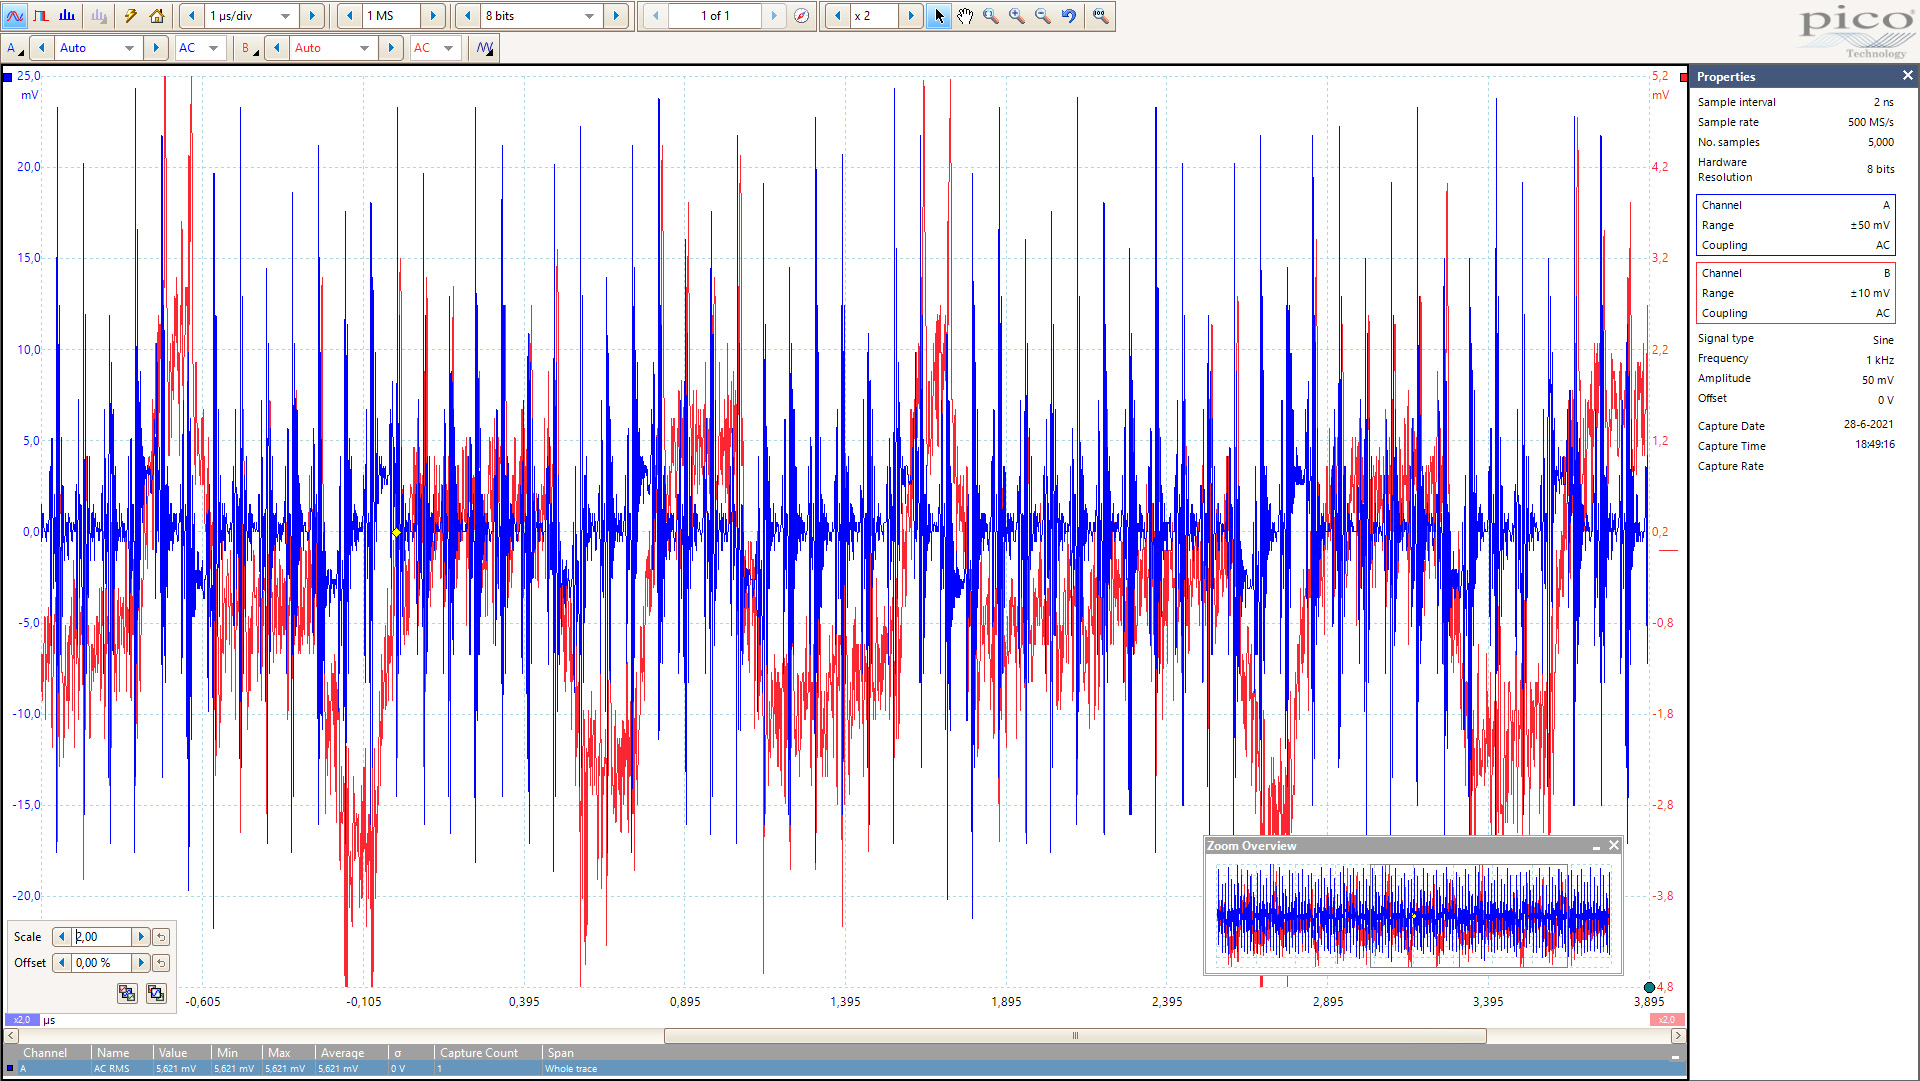Open Channel A options button
This screenshot has height=1081, width=1920.
pyautogui.click(x=14, y=48)
